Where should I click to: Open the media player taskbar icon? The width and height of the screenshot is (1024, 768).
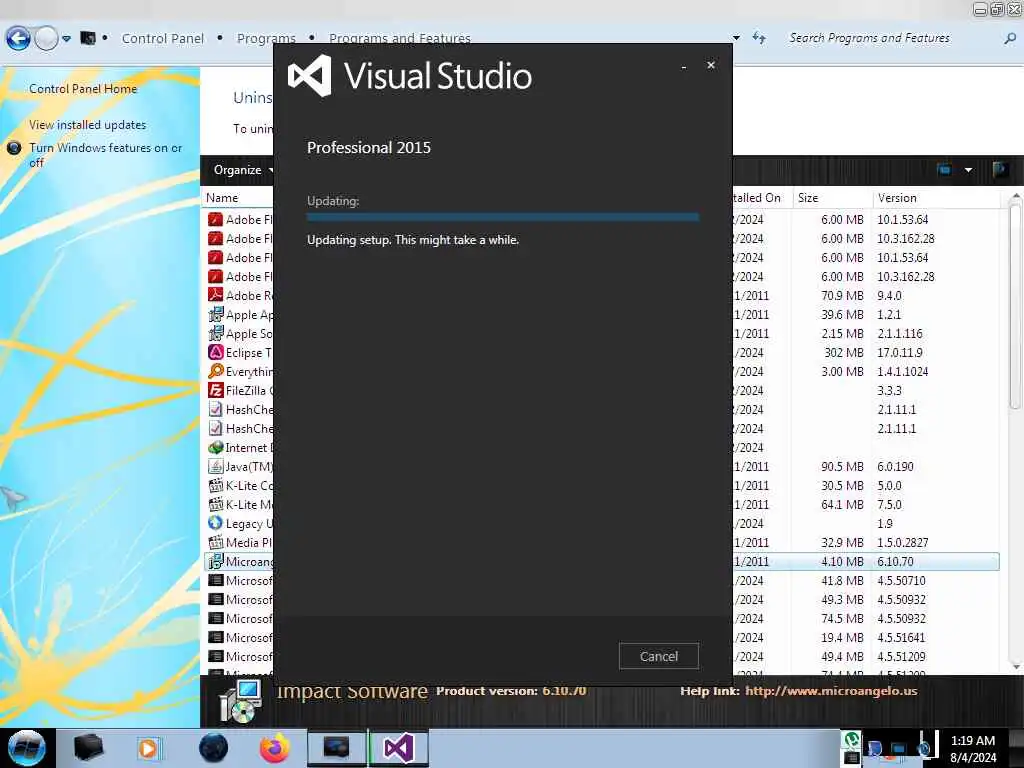[148, 748]
